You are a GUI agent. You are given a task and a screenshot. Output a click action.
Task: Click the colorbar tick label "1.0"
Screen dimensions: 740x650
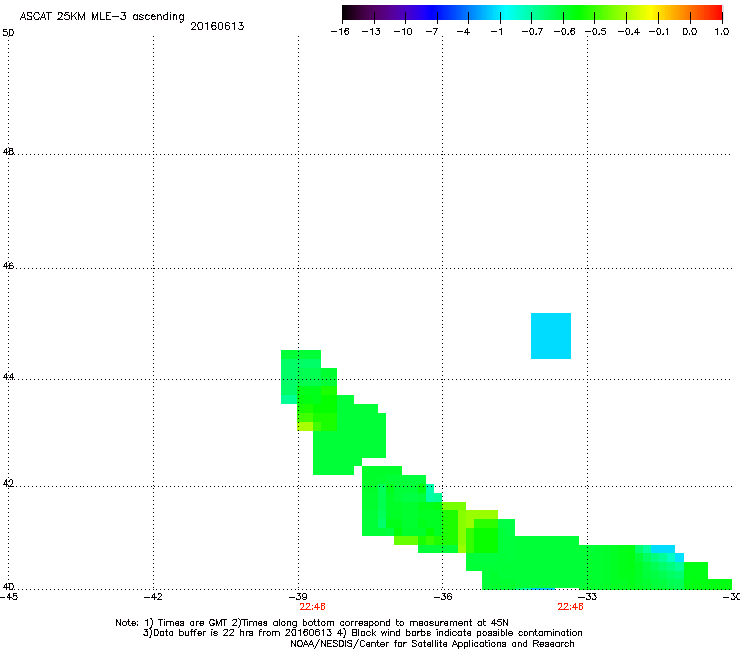tap(722, 32)
